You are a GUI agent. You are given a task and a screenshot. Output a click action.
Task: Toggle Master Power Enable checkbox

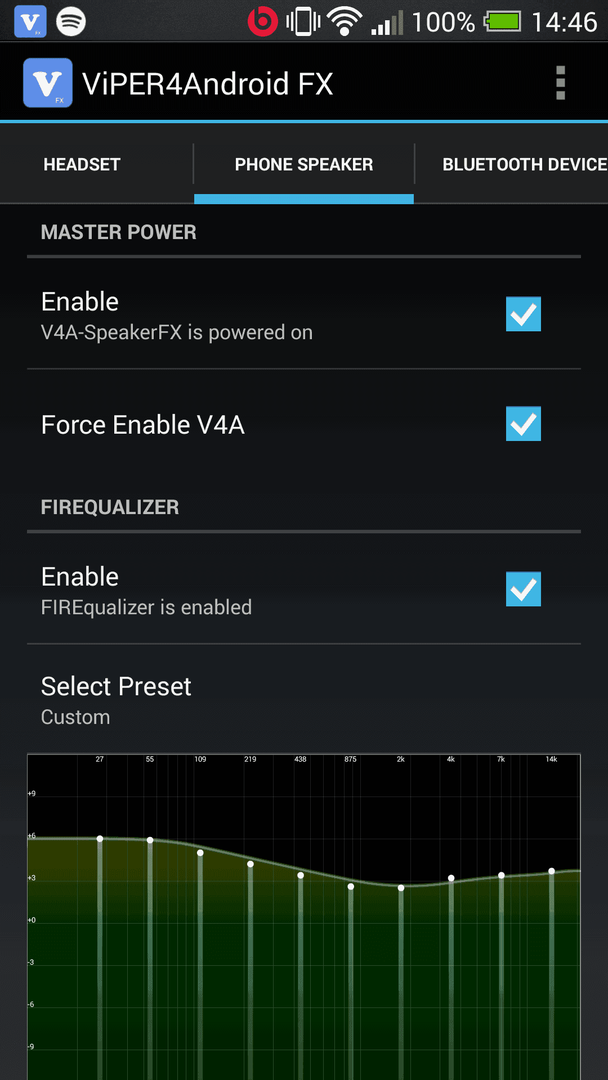523,314
